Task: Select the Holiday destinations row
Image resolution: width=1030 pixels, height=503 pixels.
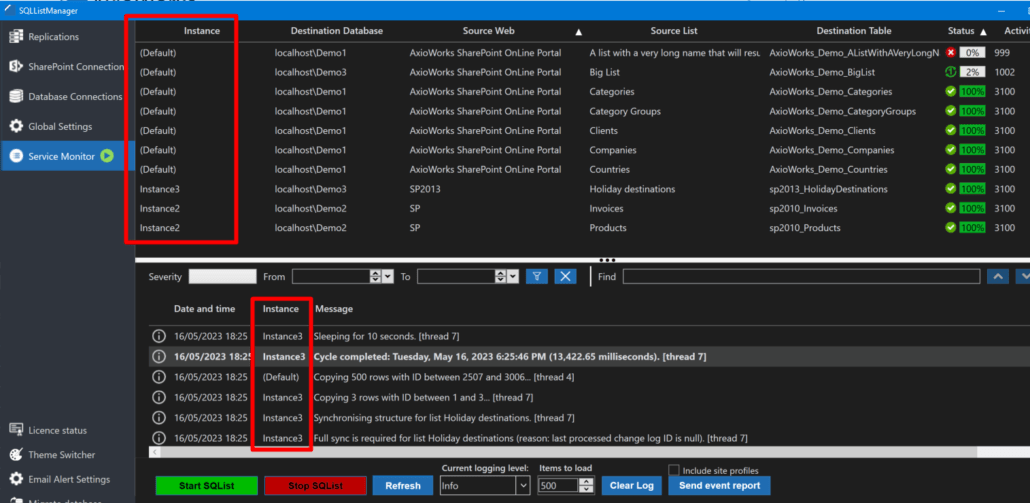Action: point(582,189)
